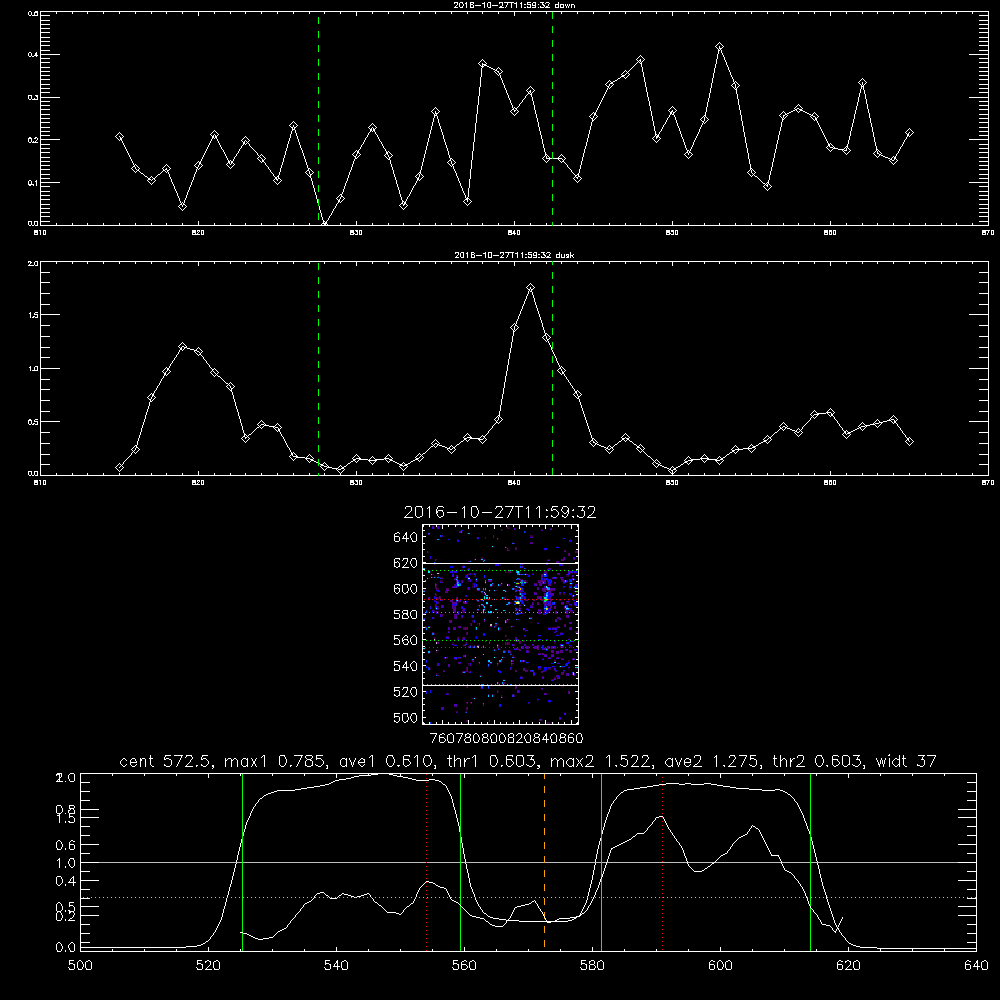Click the x-axis label '500' of bottom plot
Image resolution: width=1000 pixels, height=1000 pixels.
coord(80,966)
